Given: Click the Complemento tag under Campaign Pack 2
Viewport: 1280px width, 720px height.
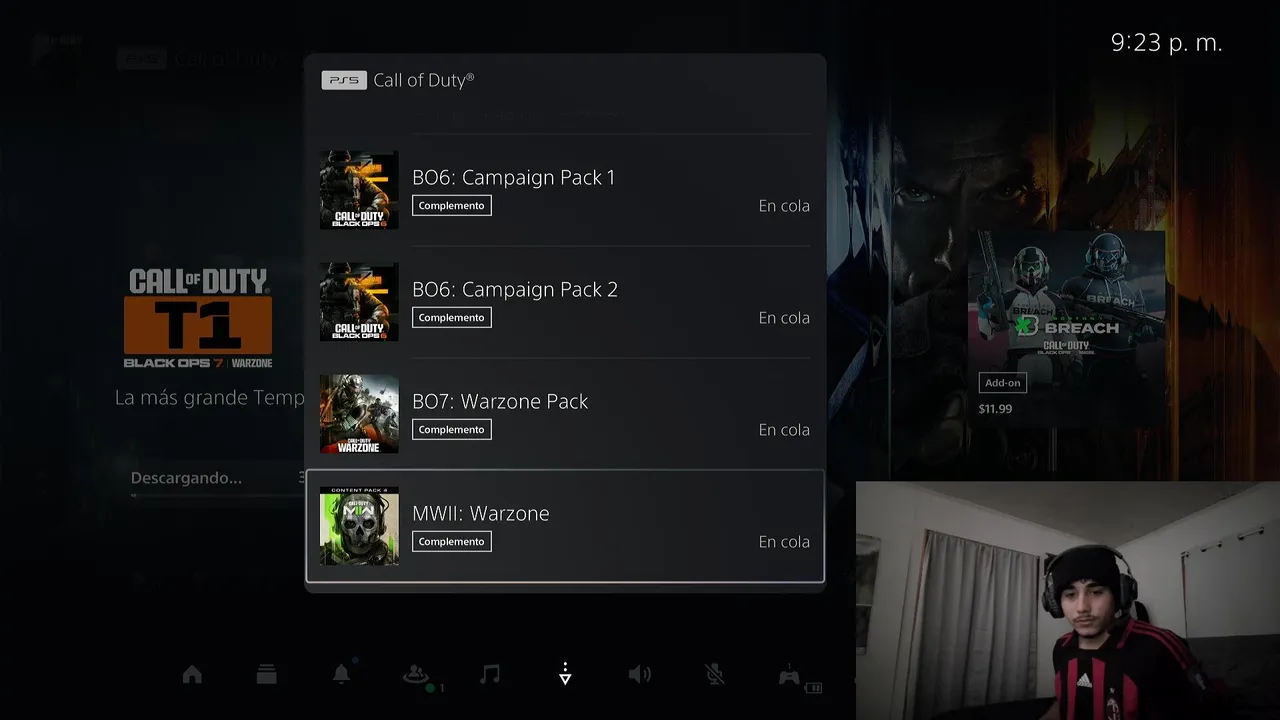Looking at the screenshot, I should pos(452,318).
